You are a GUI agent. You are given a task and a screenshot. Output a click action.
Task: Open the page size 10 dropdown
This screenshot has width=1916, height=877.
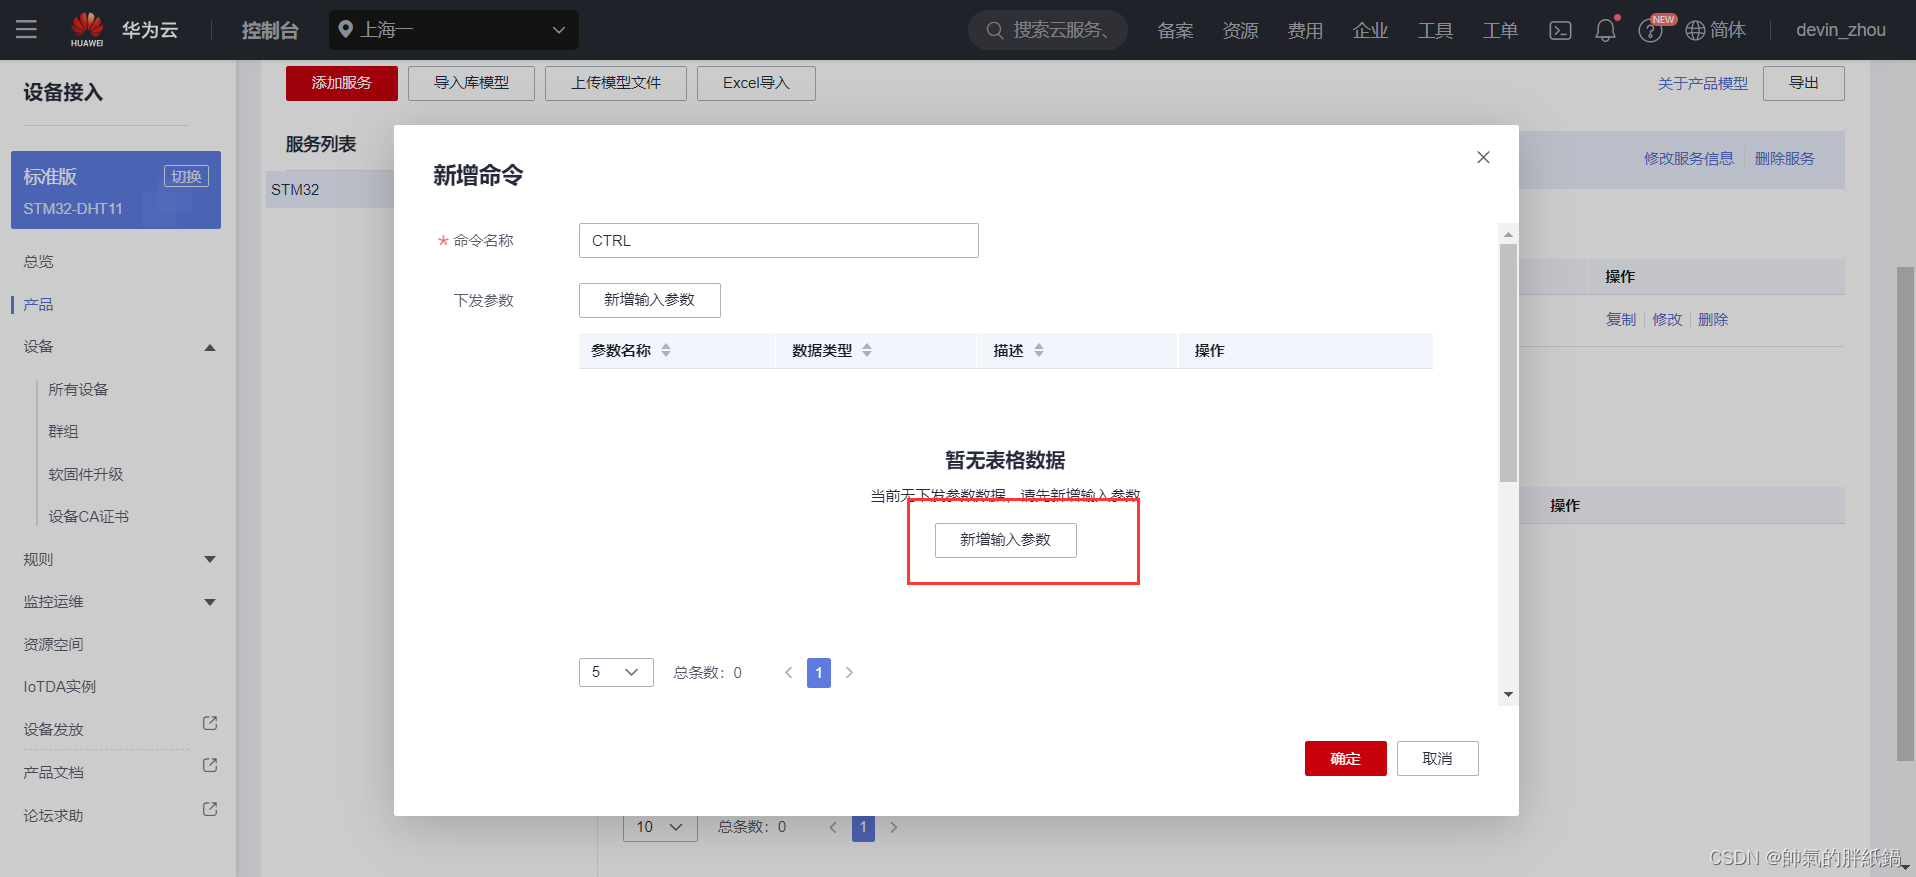pos(660,827)
